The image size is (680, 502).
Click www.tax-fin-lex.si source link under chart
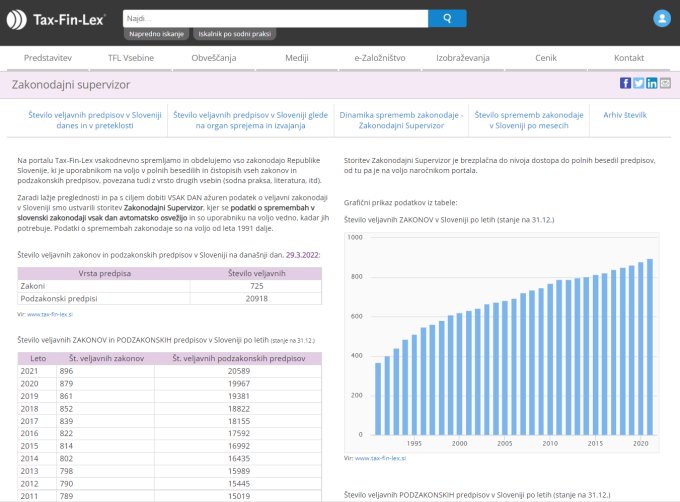[x=380, y=458]
